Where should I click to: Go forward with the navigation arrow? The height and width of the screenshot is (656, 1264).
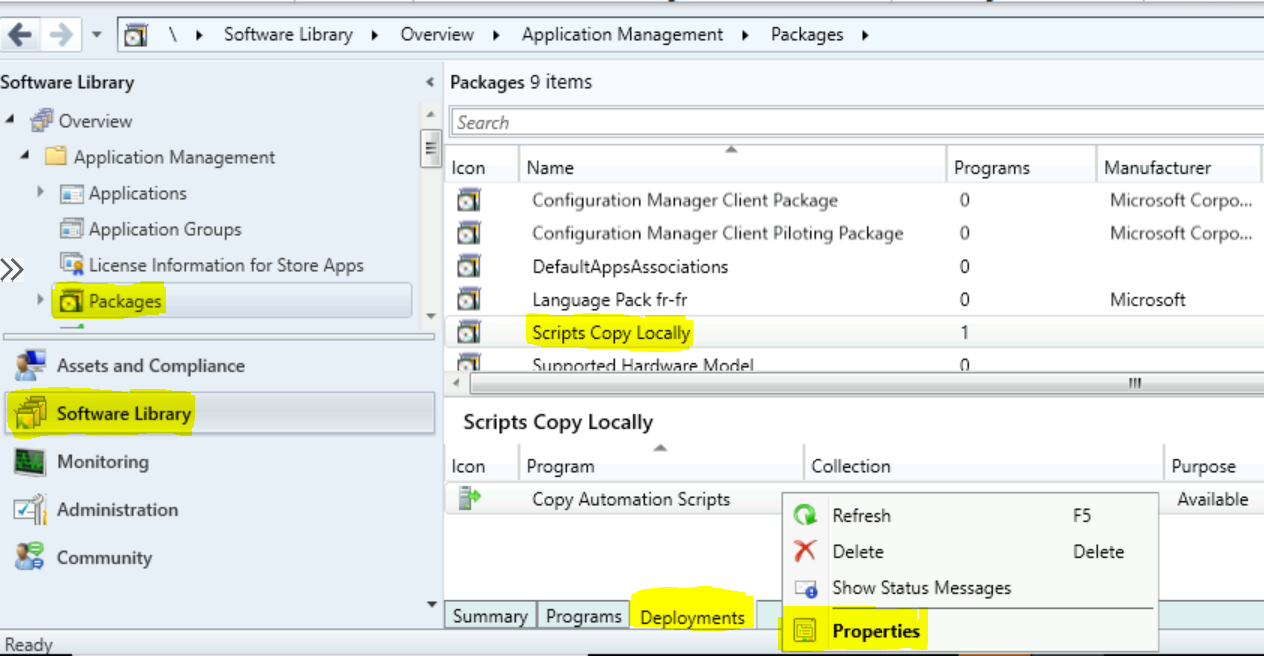60,35
